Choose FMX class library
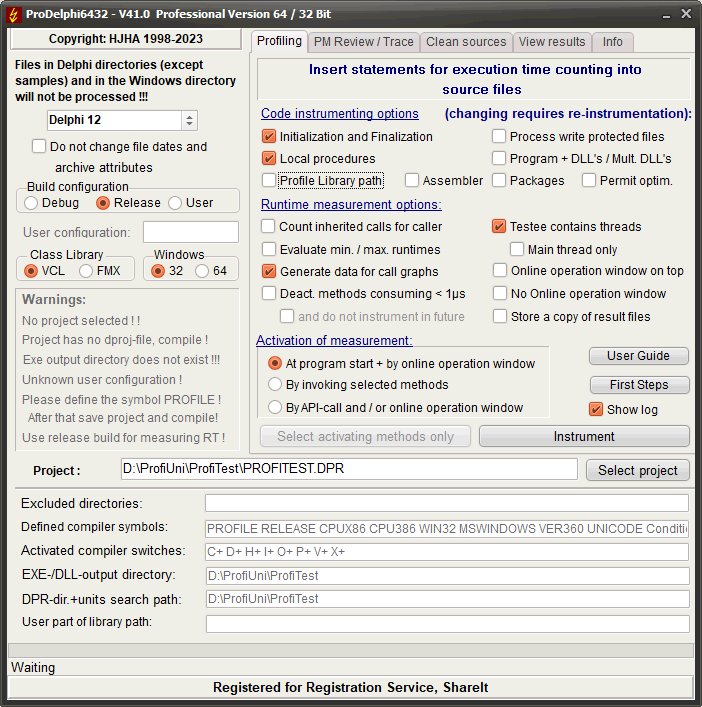Screen dimensions: 702x707 [x=86, y=271]
